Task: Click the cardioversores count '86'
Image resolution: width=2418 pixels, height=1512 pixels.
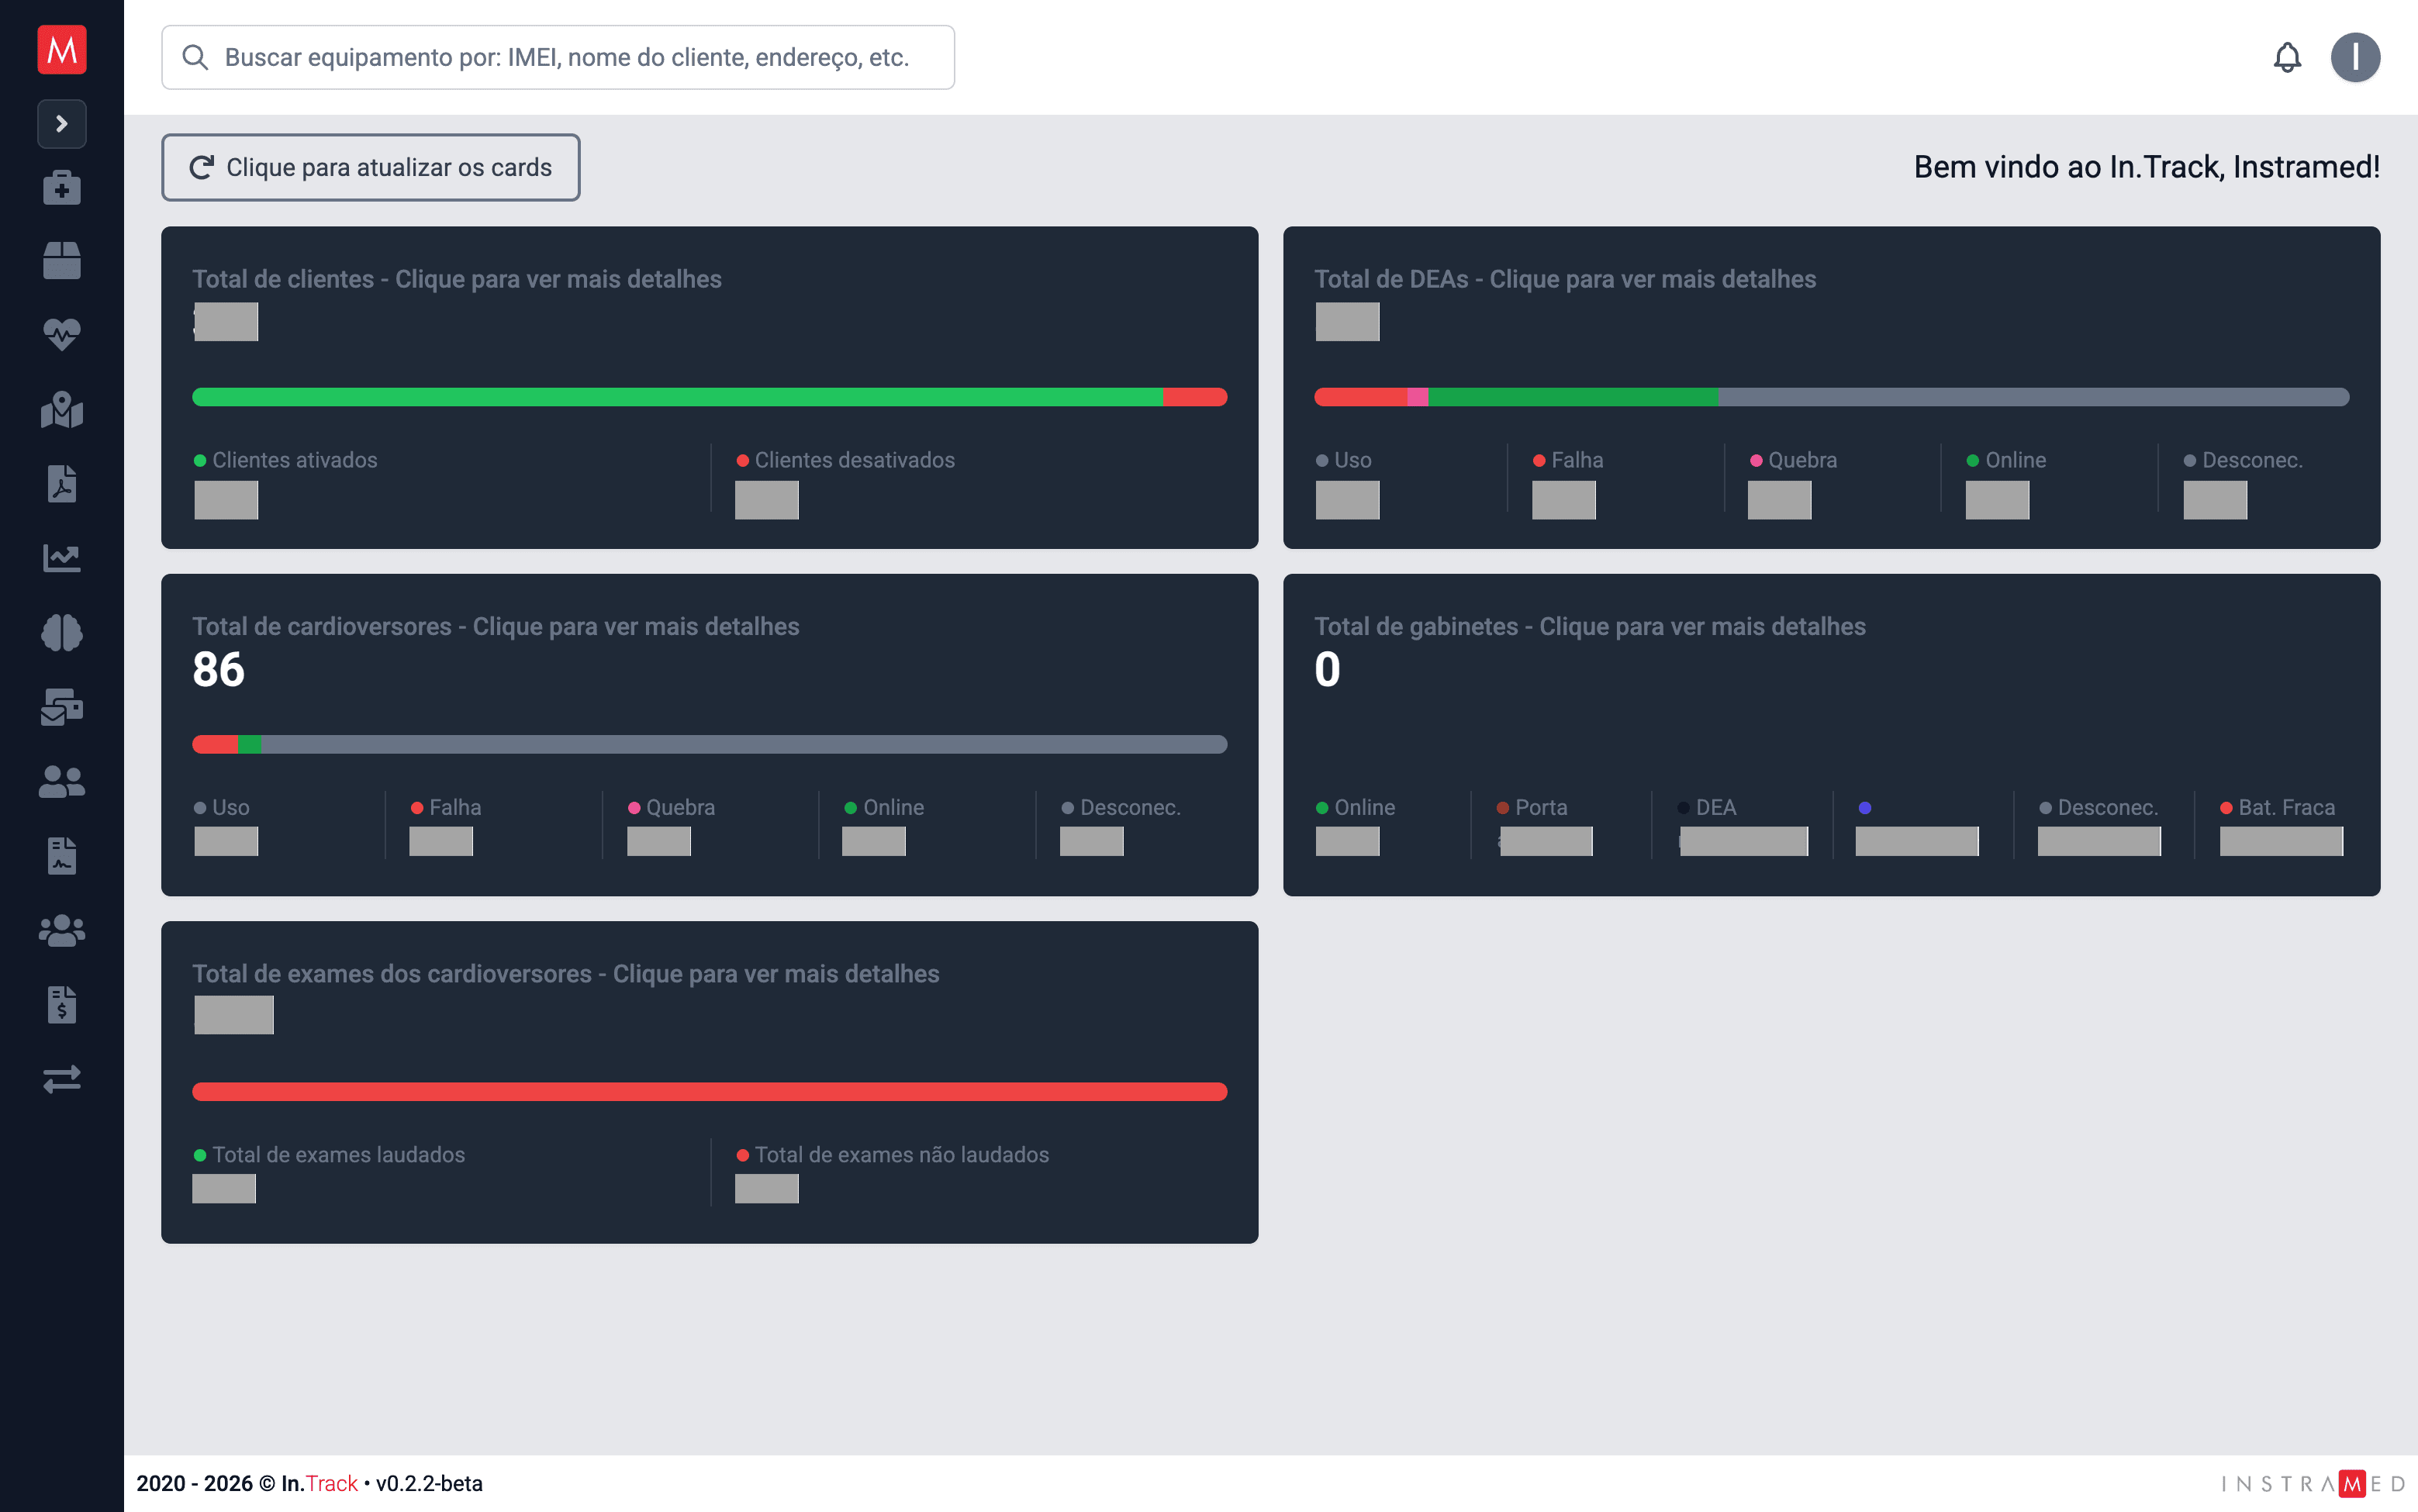Action: coord(218,669)
